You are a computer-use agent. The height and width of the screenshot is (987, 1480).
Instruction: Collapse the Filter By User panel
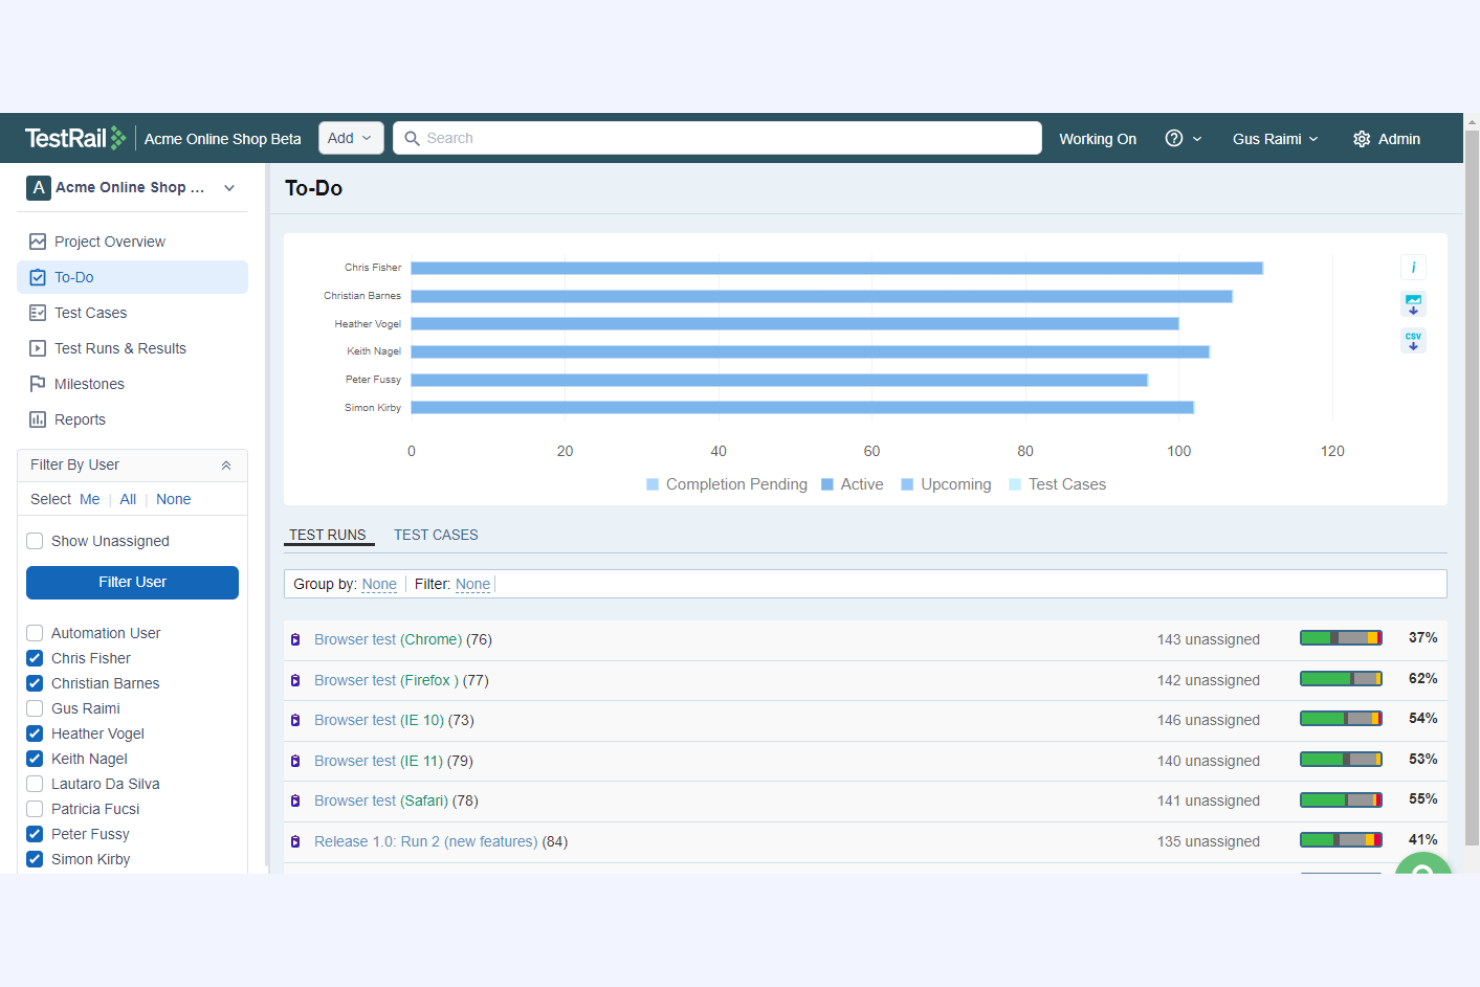(225, 464)
